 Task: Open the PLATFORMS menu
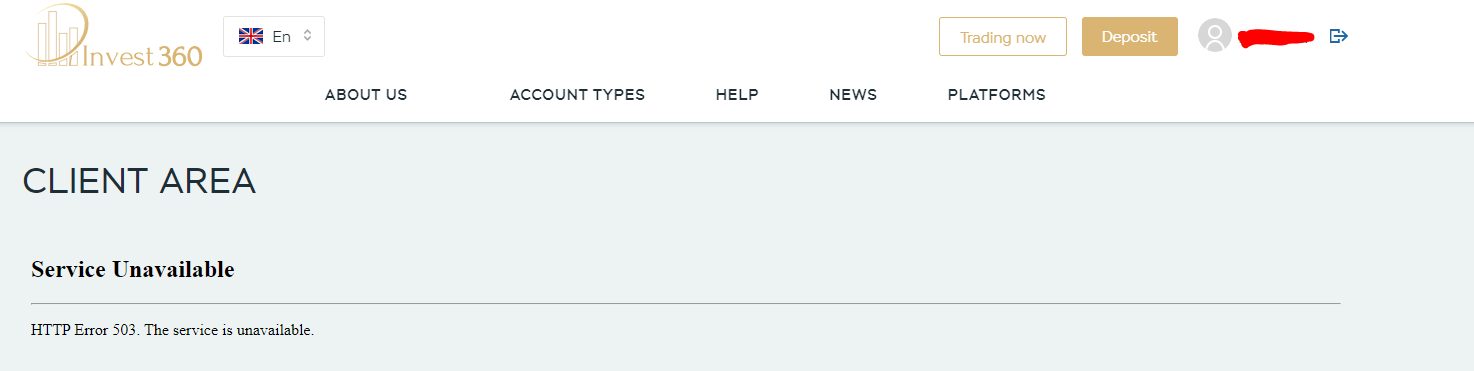coord(997,95)
